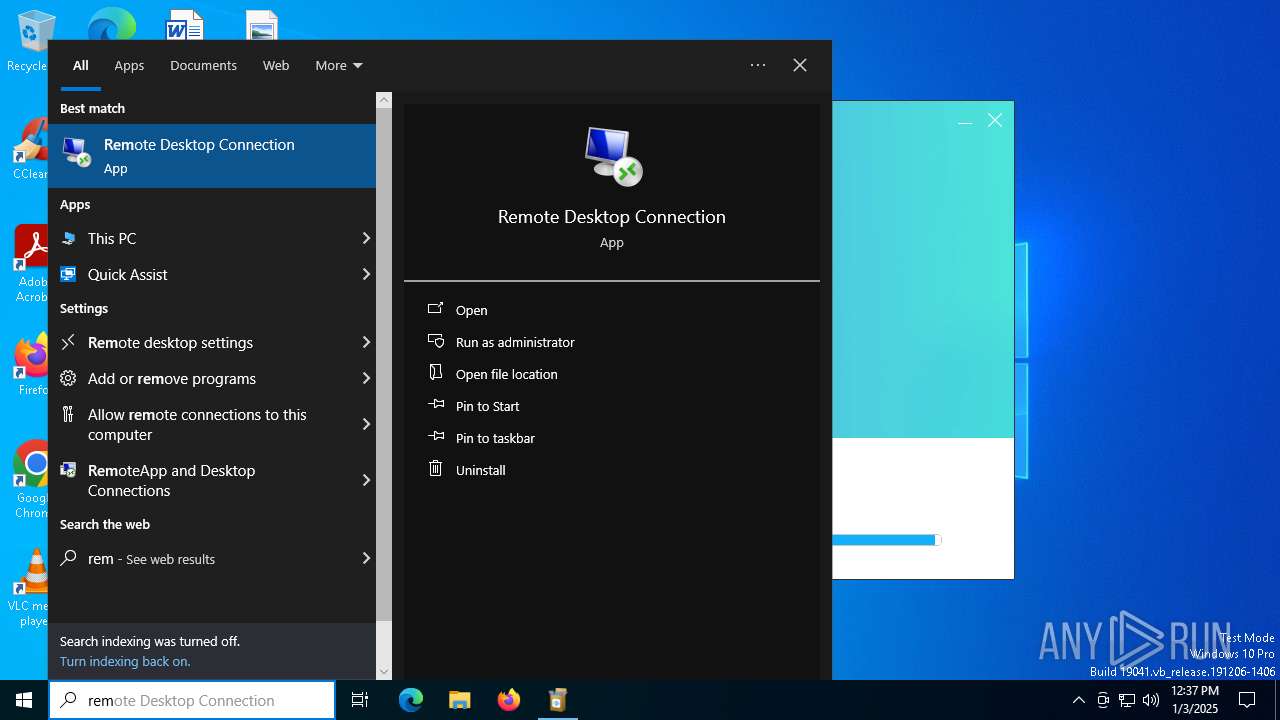This screenshot has width=1280, height=720.
Task: Click the trash icon for Uninstall
Action: [x=436, y=468]
